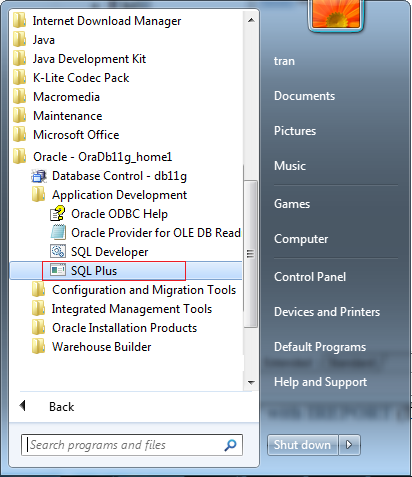Open Devices and Printers
This screenshot has width=412, height=477.
click(x=327, y=312)
